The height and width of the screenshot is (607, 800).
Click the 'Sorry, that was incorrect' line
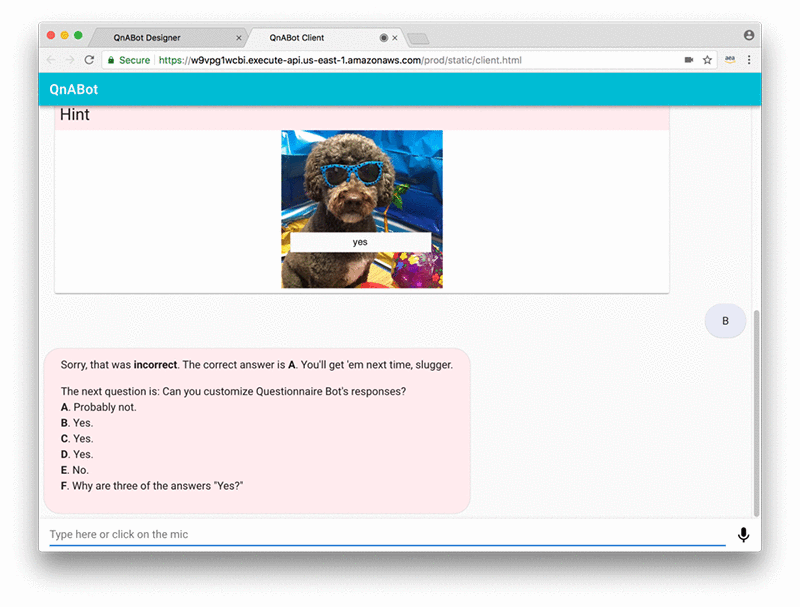pos(257,365)
